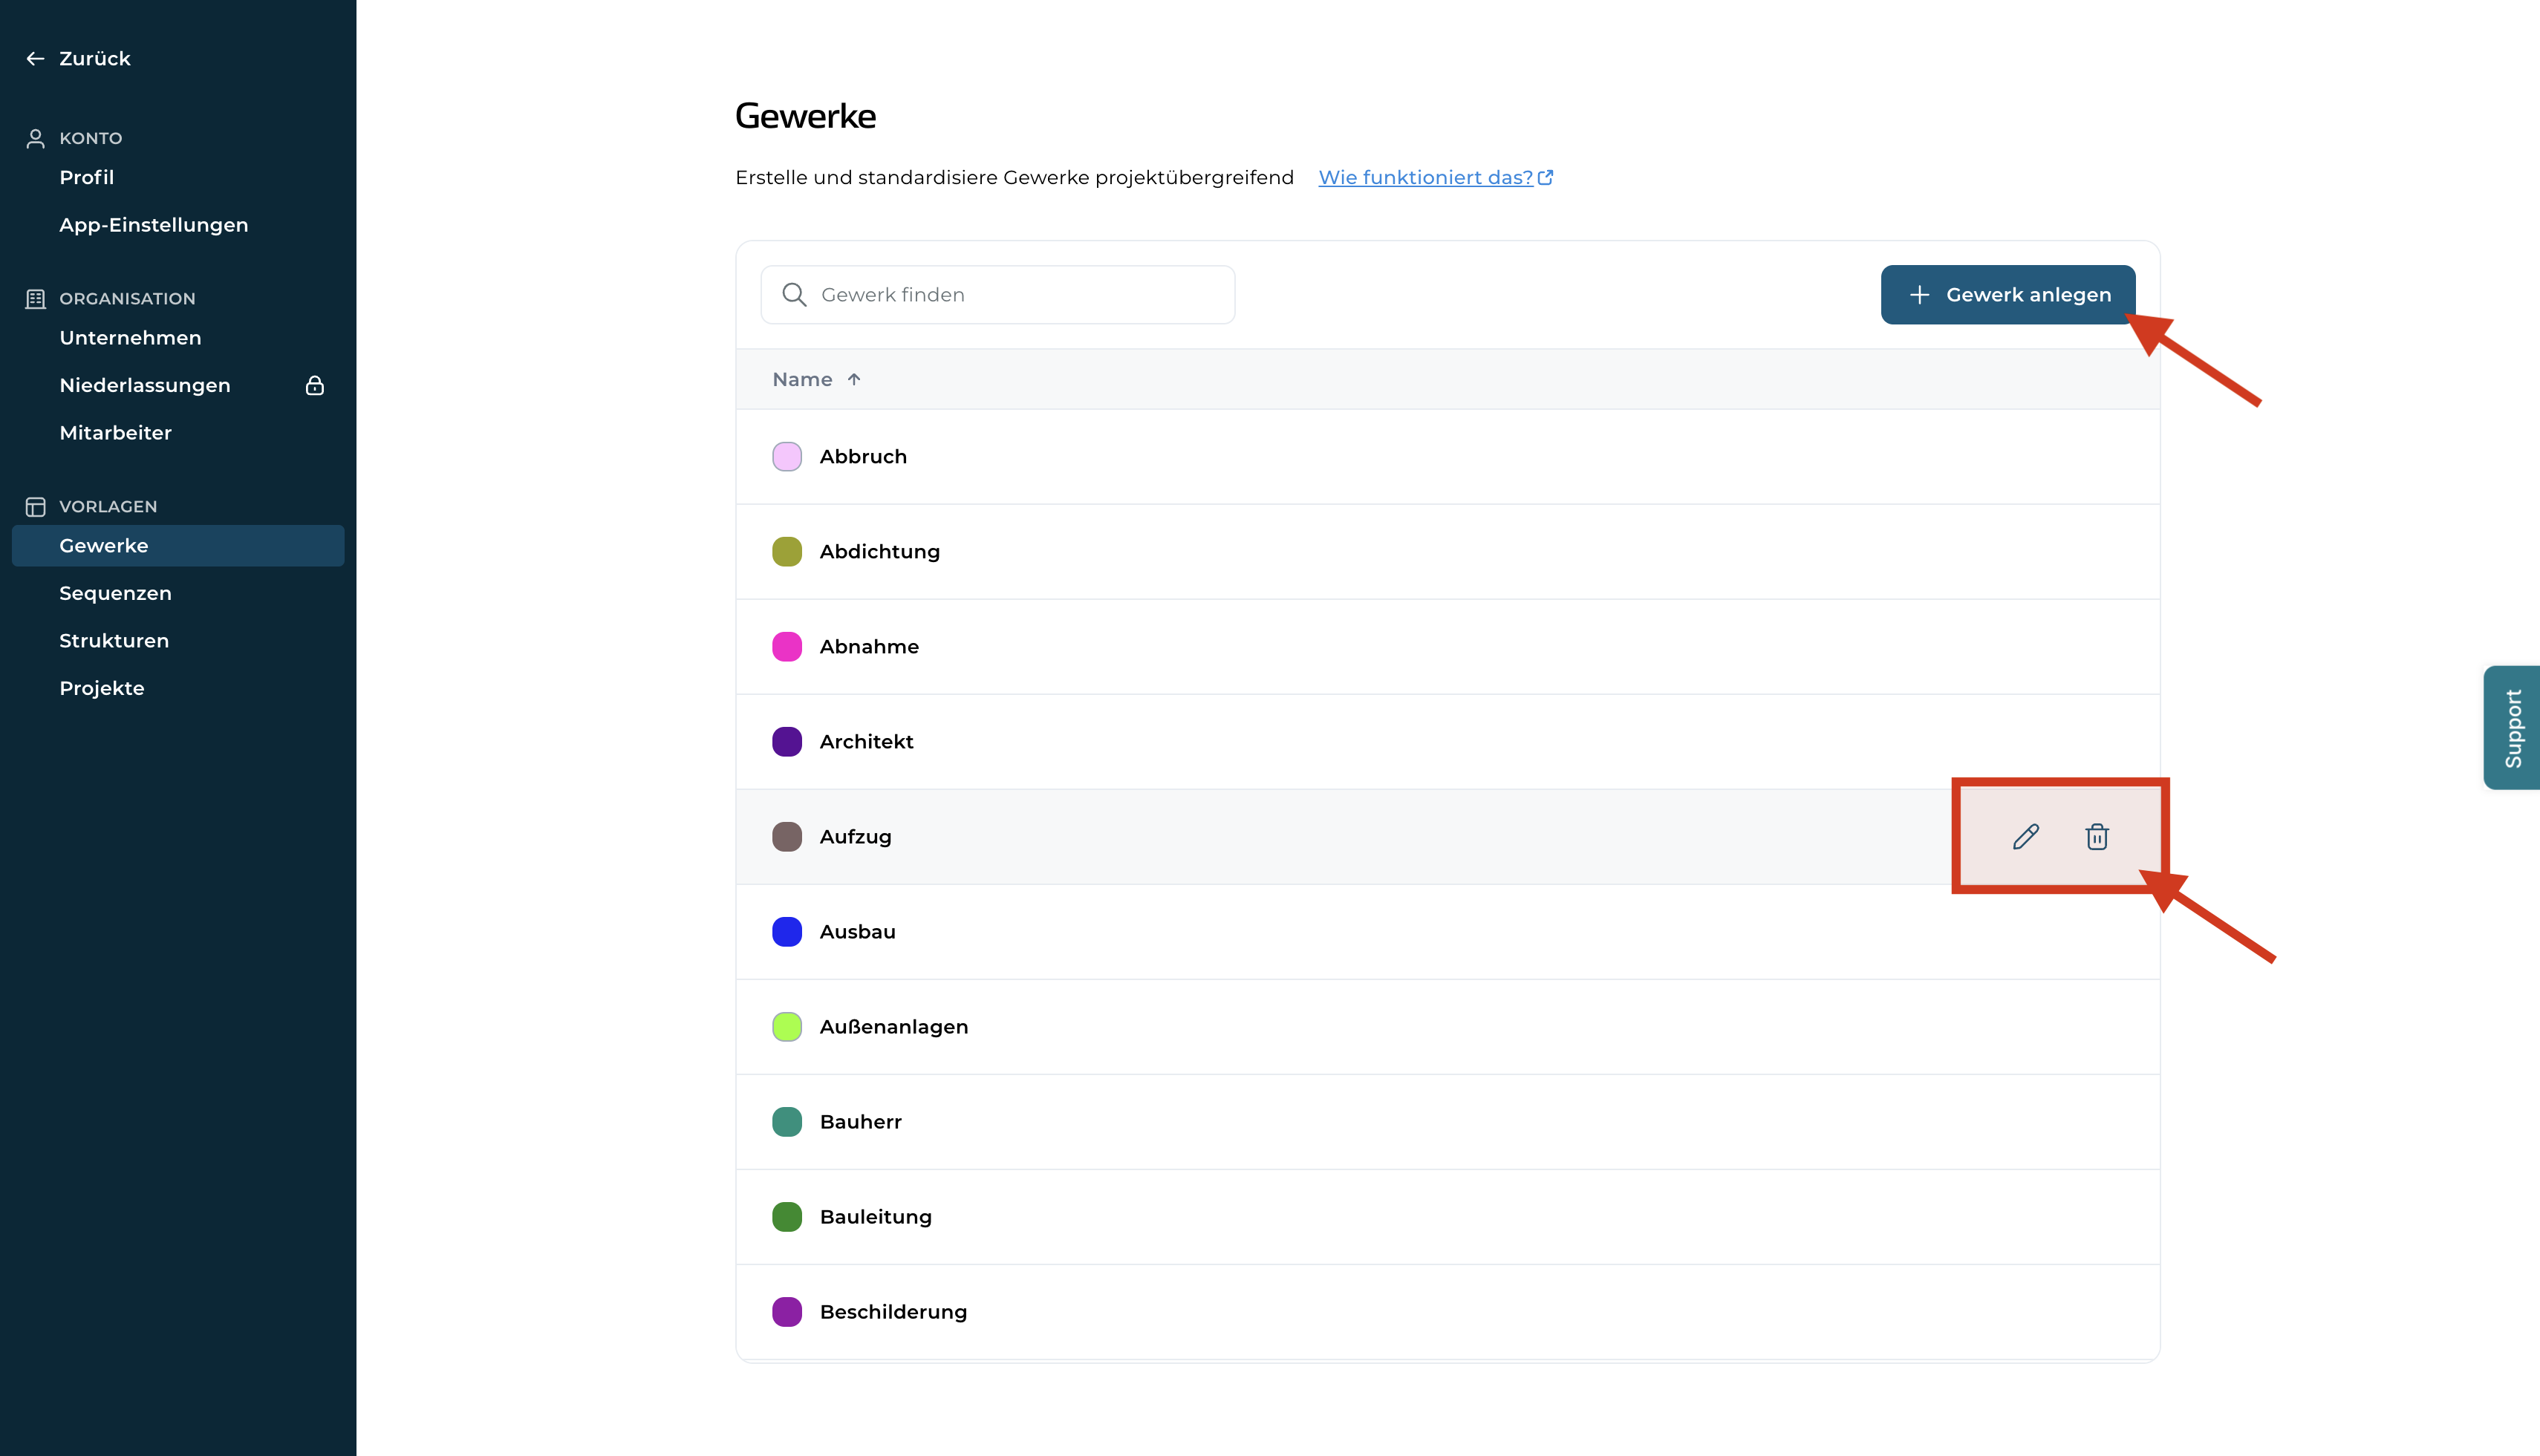The height and width of the screenshot is (1456, 2540).
Task: Focus the Gewerk finden search field
Action: [x=998, y=295]
